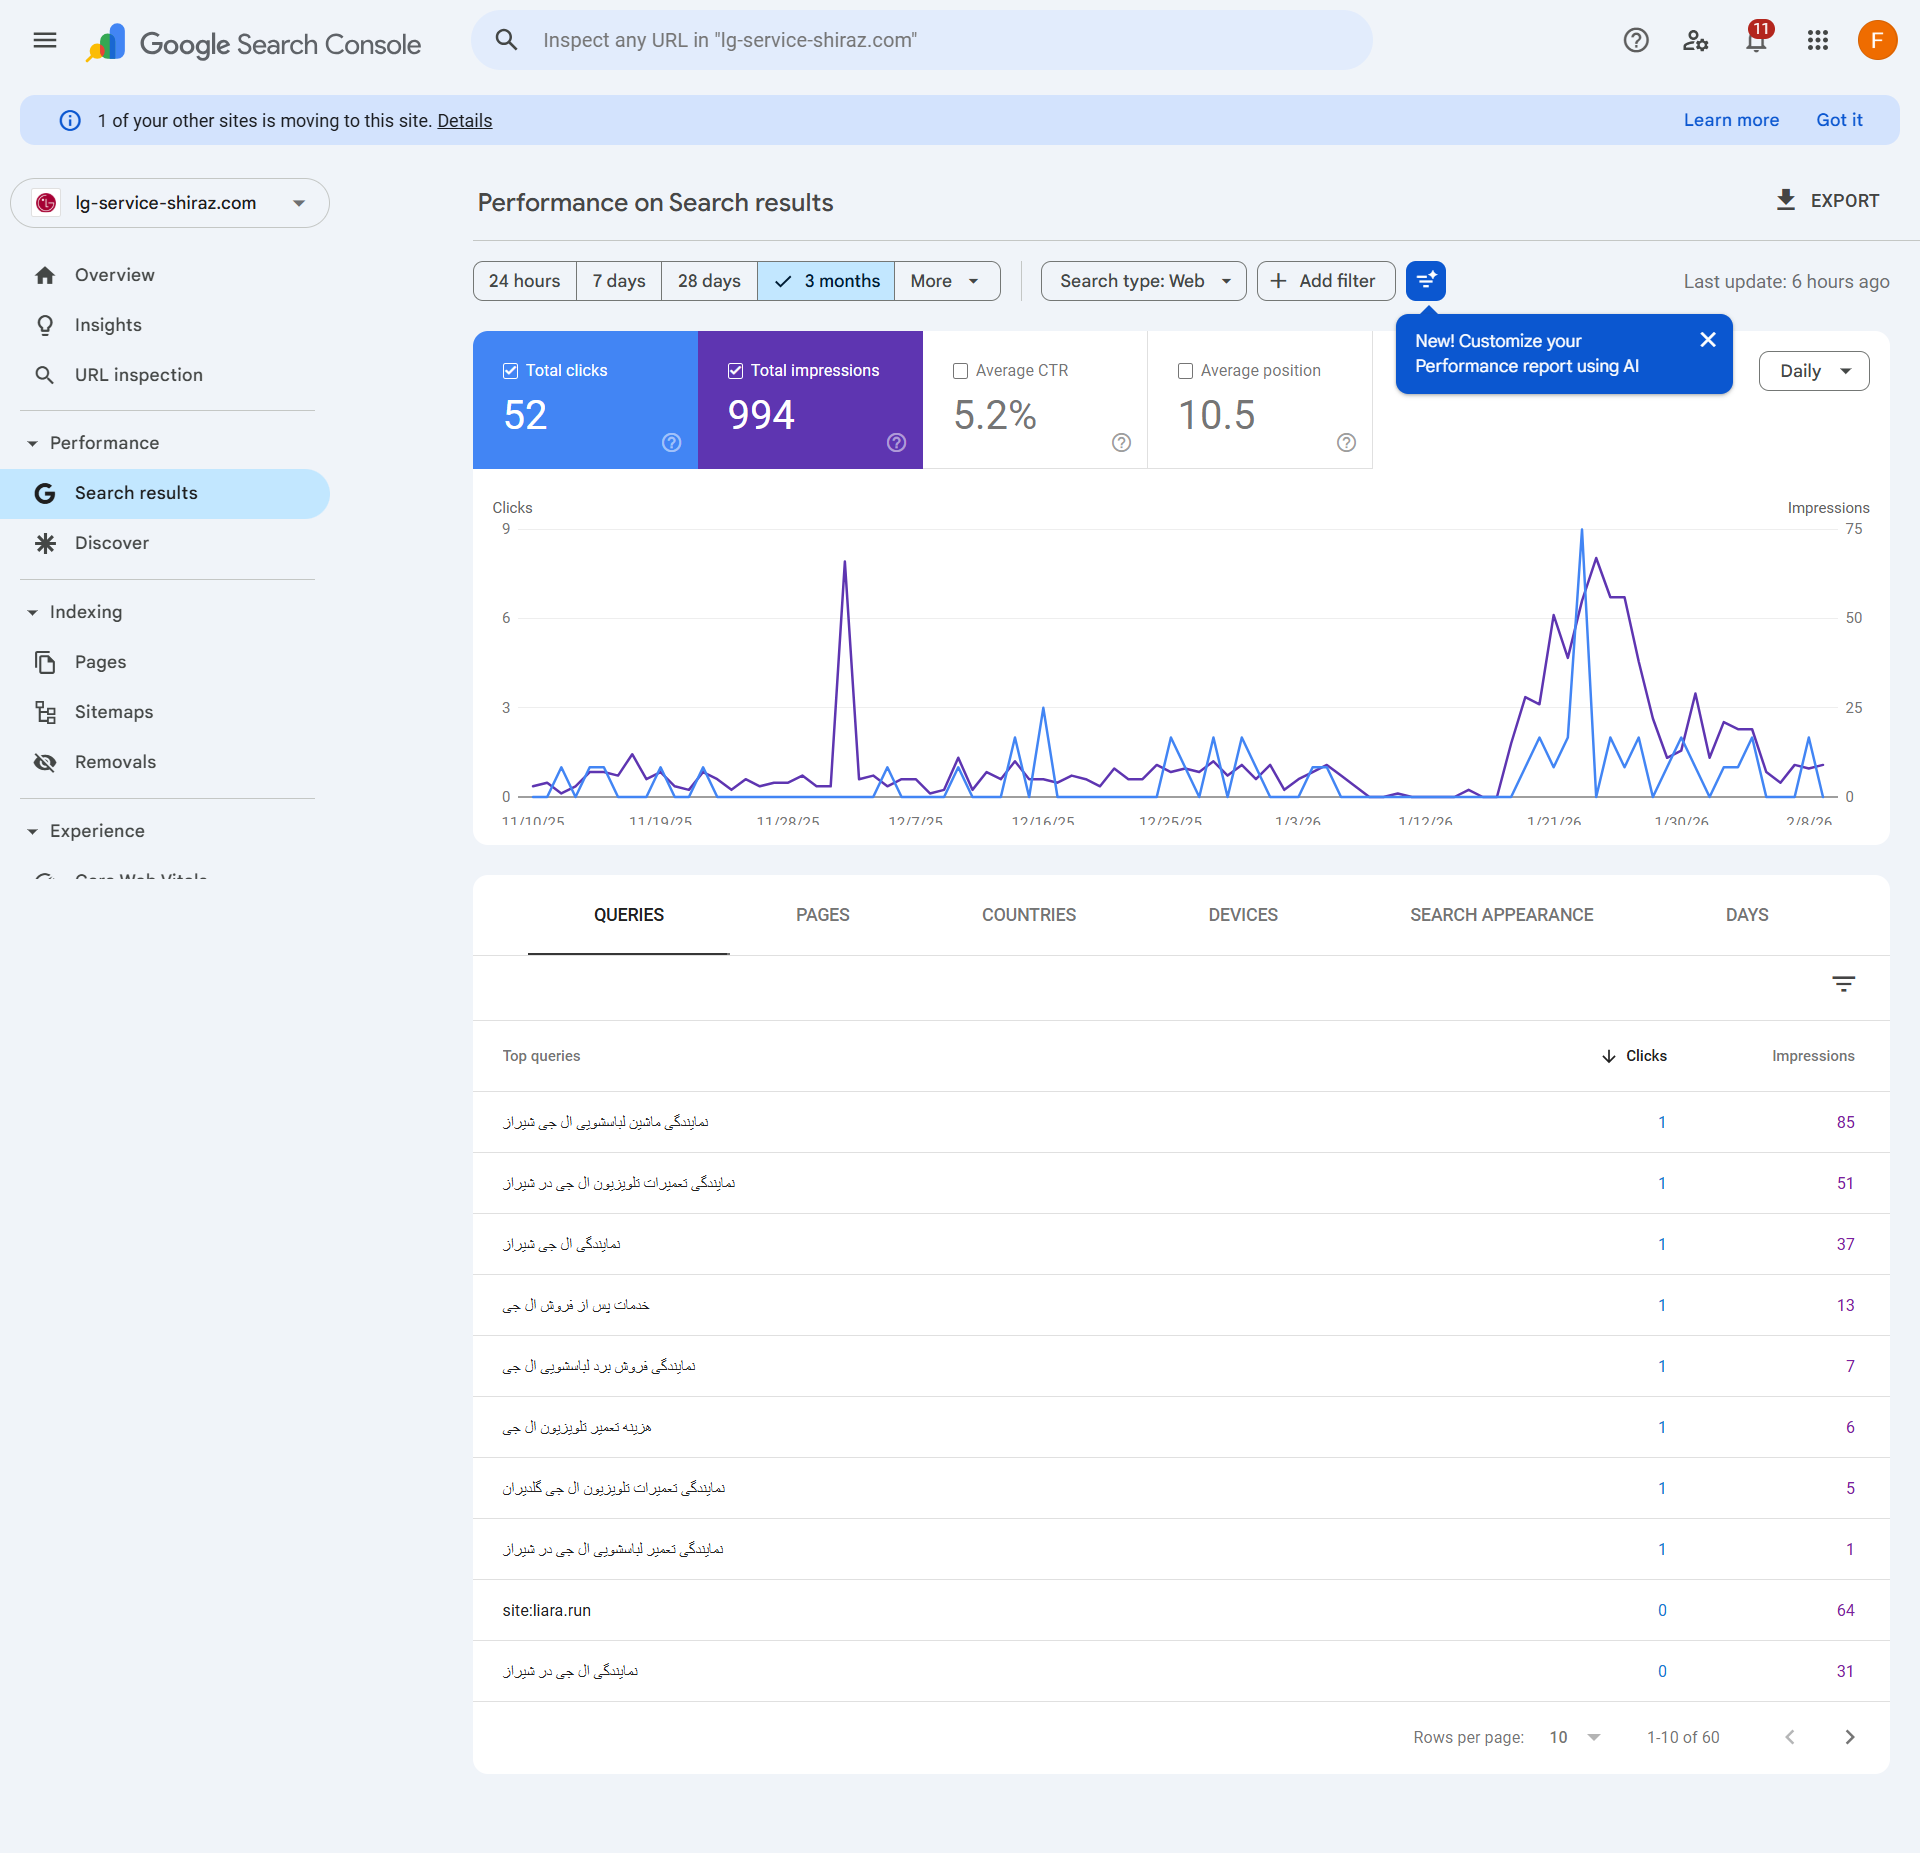Go to next page of queries
This screenshot has height=1853, width=1920.
(x=1850, y=1737)
